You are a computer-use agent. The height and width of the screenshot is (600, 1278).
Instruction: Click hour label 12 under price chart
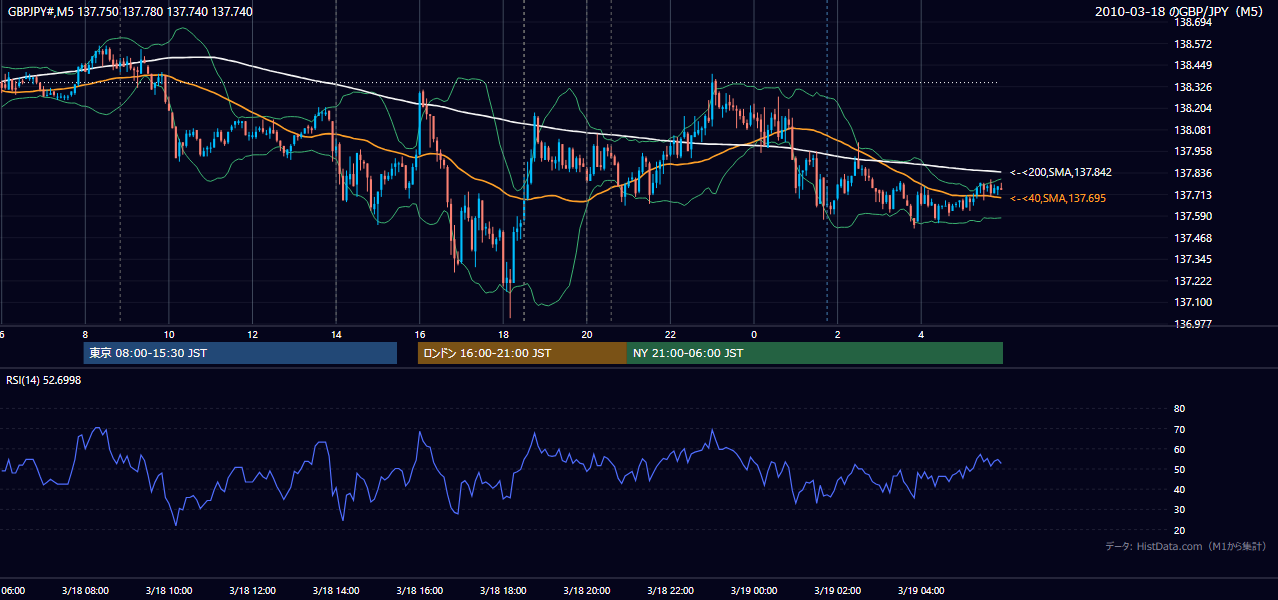pyautogui.click(x=253, y=334)
